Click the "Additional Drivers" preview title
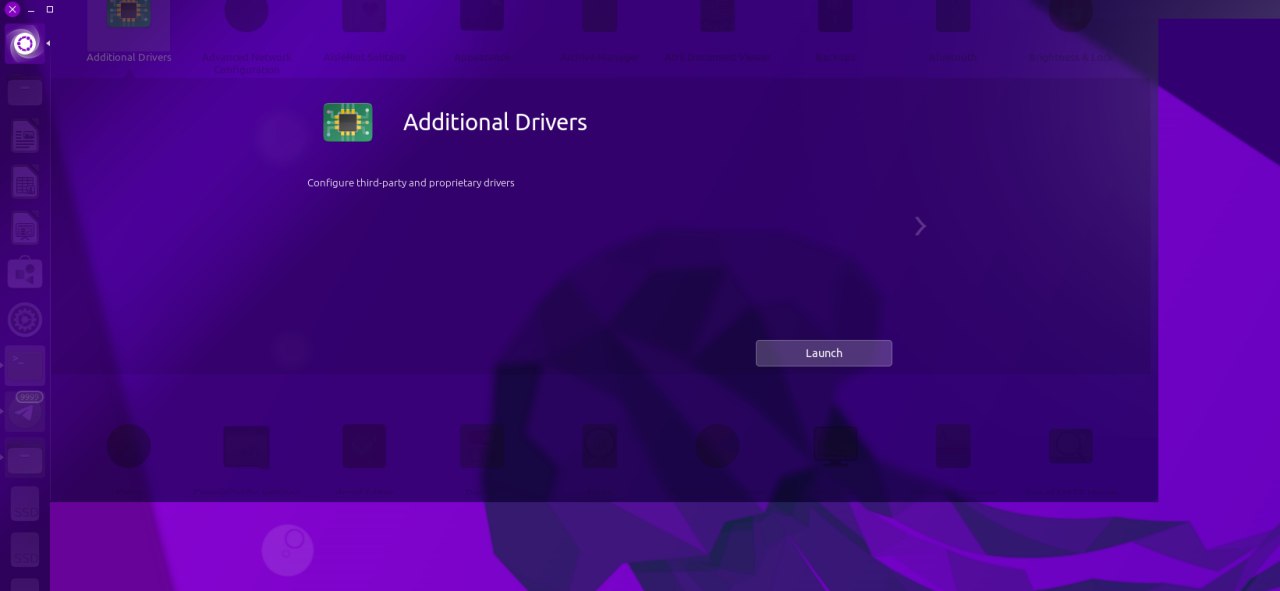This screenshot has height=591, width=1280. (495, 122)
